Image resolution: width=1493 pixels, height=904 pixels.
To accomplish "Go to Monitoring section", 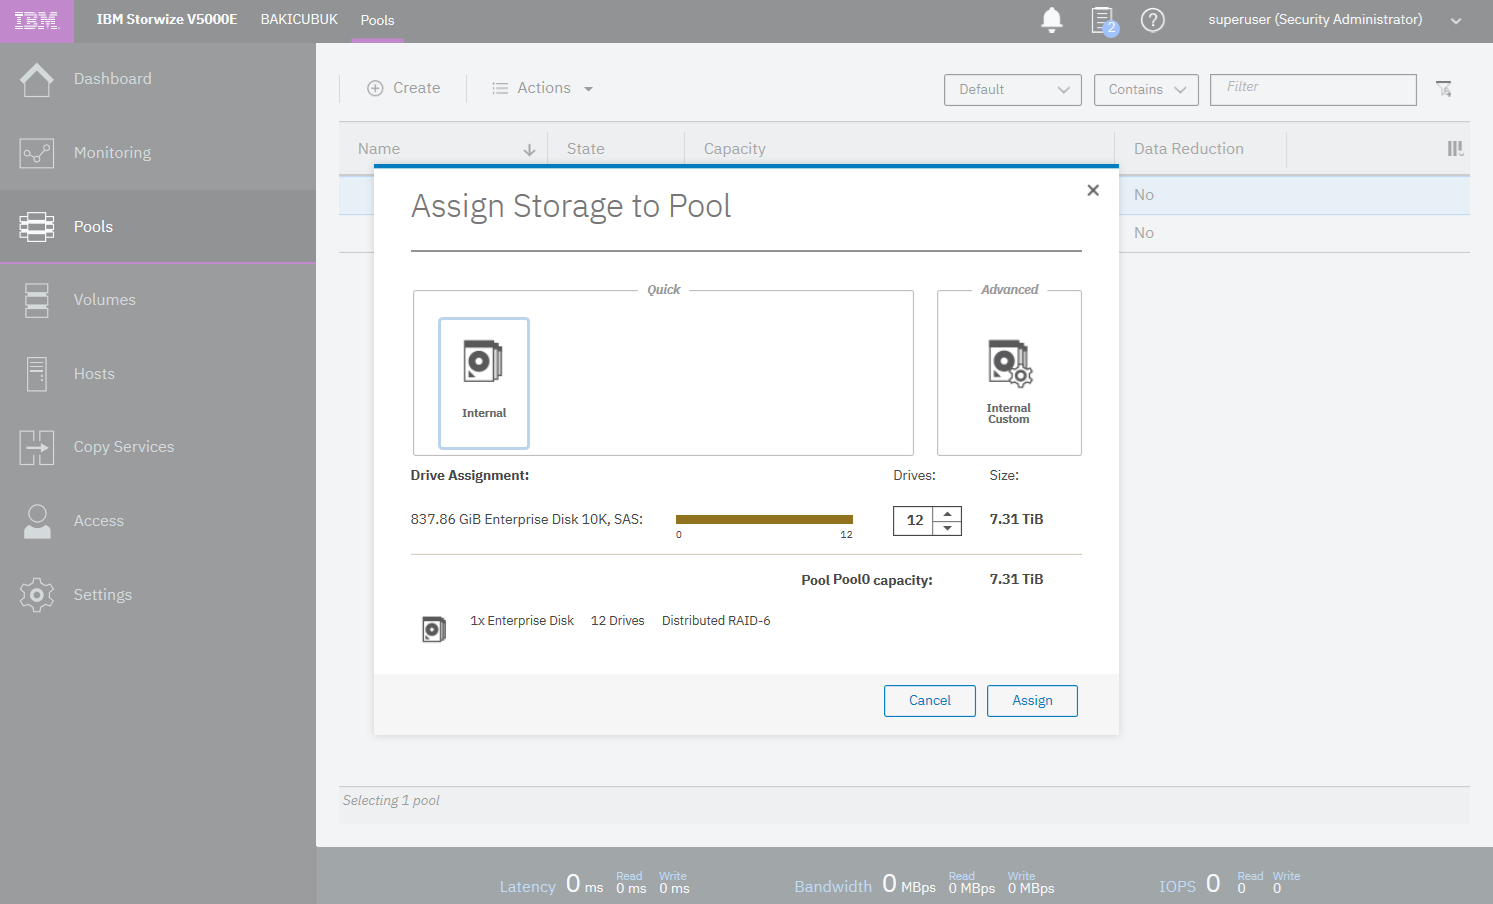I will [113, 153].
